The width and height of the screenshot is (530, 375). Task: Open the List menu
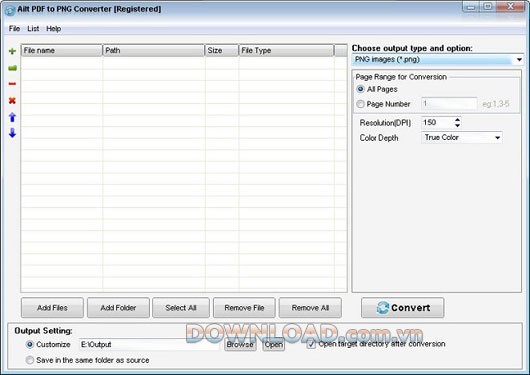[33, 29]
